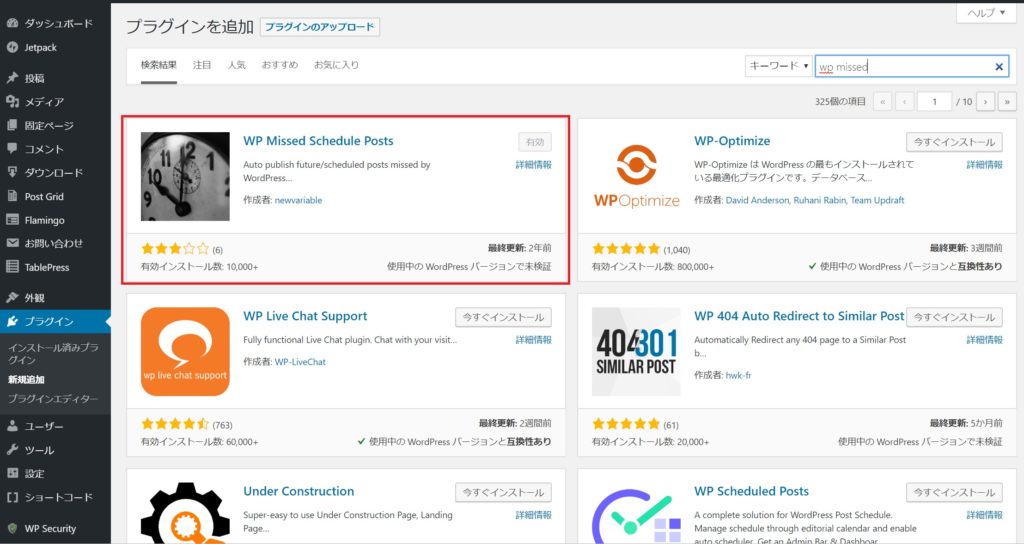1024x544 pixels.
Task: Click プラグインのアップロード button
Action: pos(319,27)
